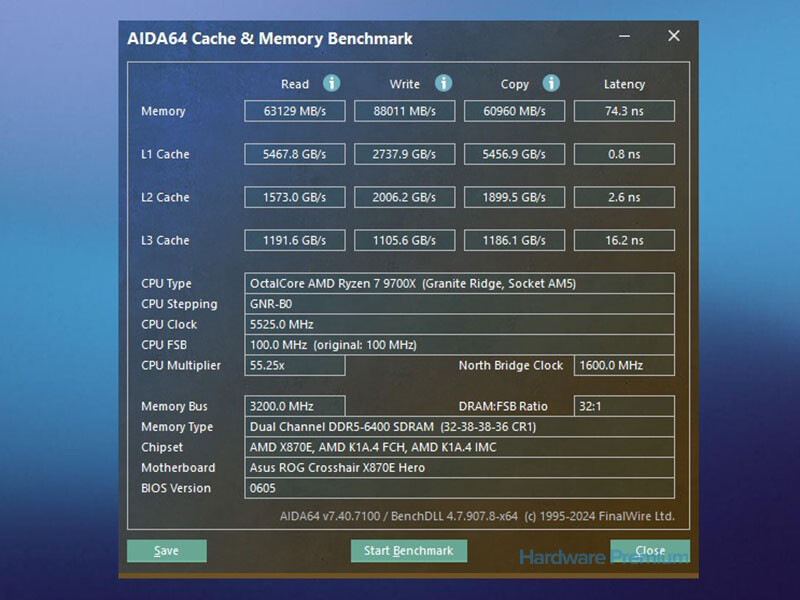Click the L1 Cache row label

click(x=165, y=154)
